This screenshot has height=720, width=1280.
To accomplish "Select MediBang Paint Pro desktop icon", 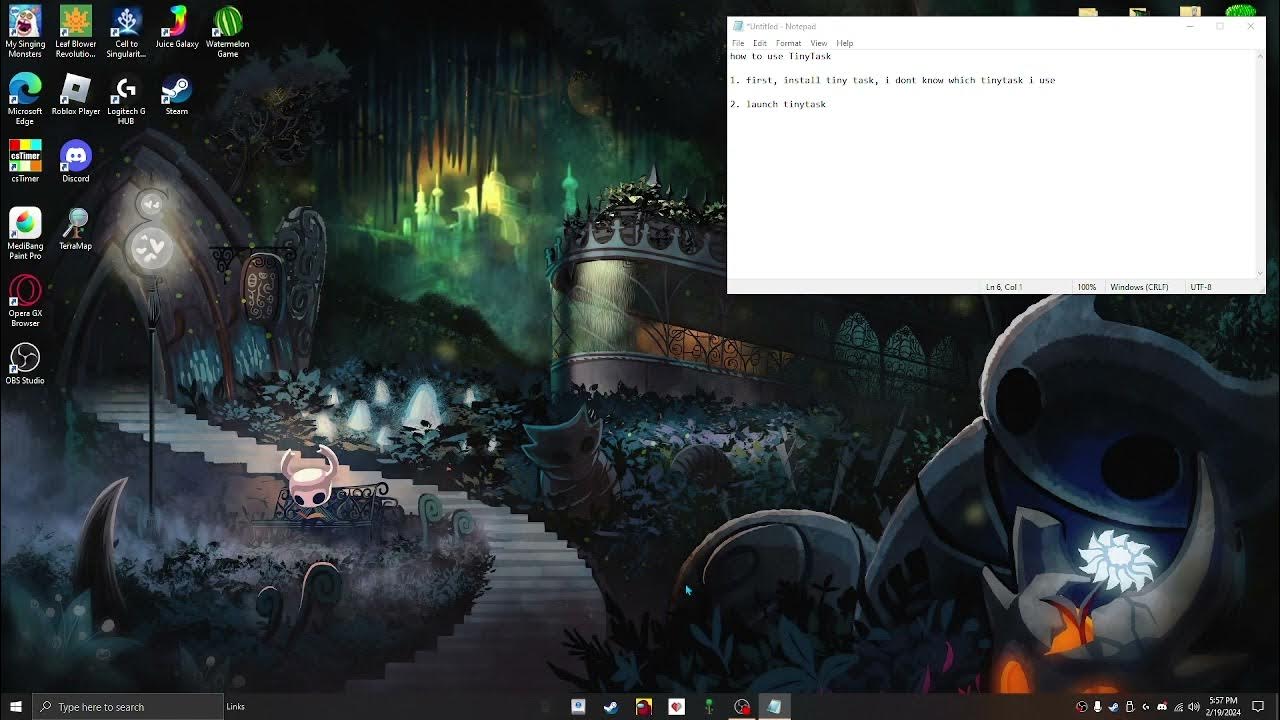I will tap(25, 234).
